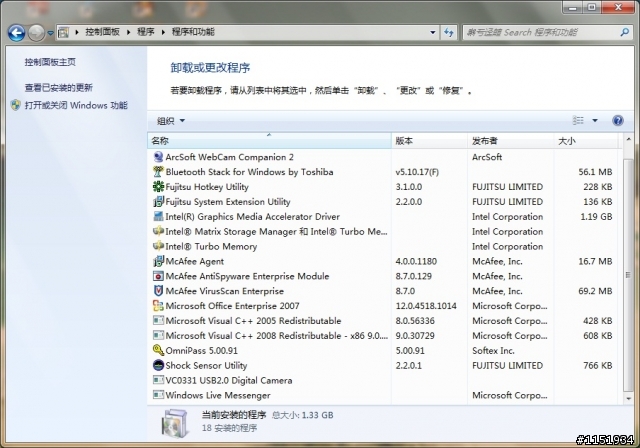Image resolution: width=640 pixels, height=448 pixels.
Task: Click scrollbar down arrow of program list
Action: click(628, 399)
